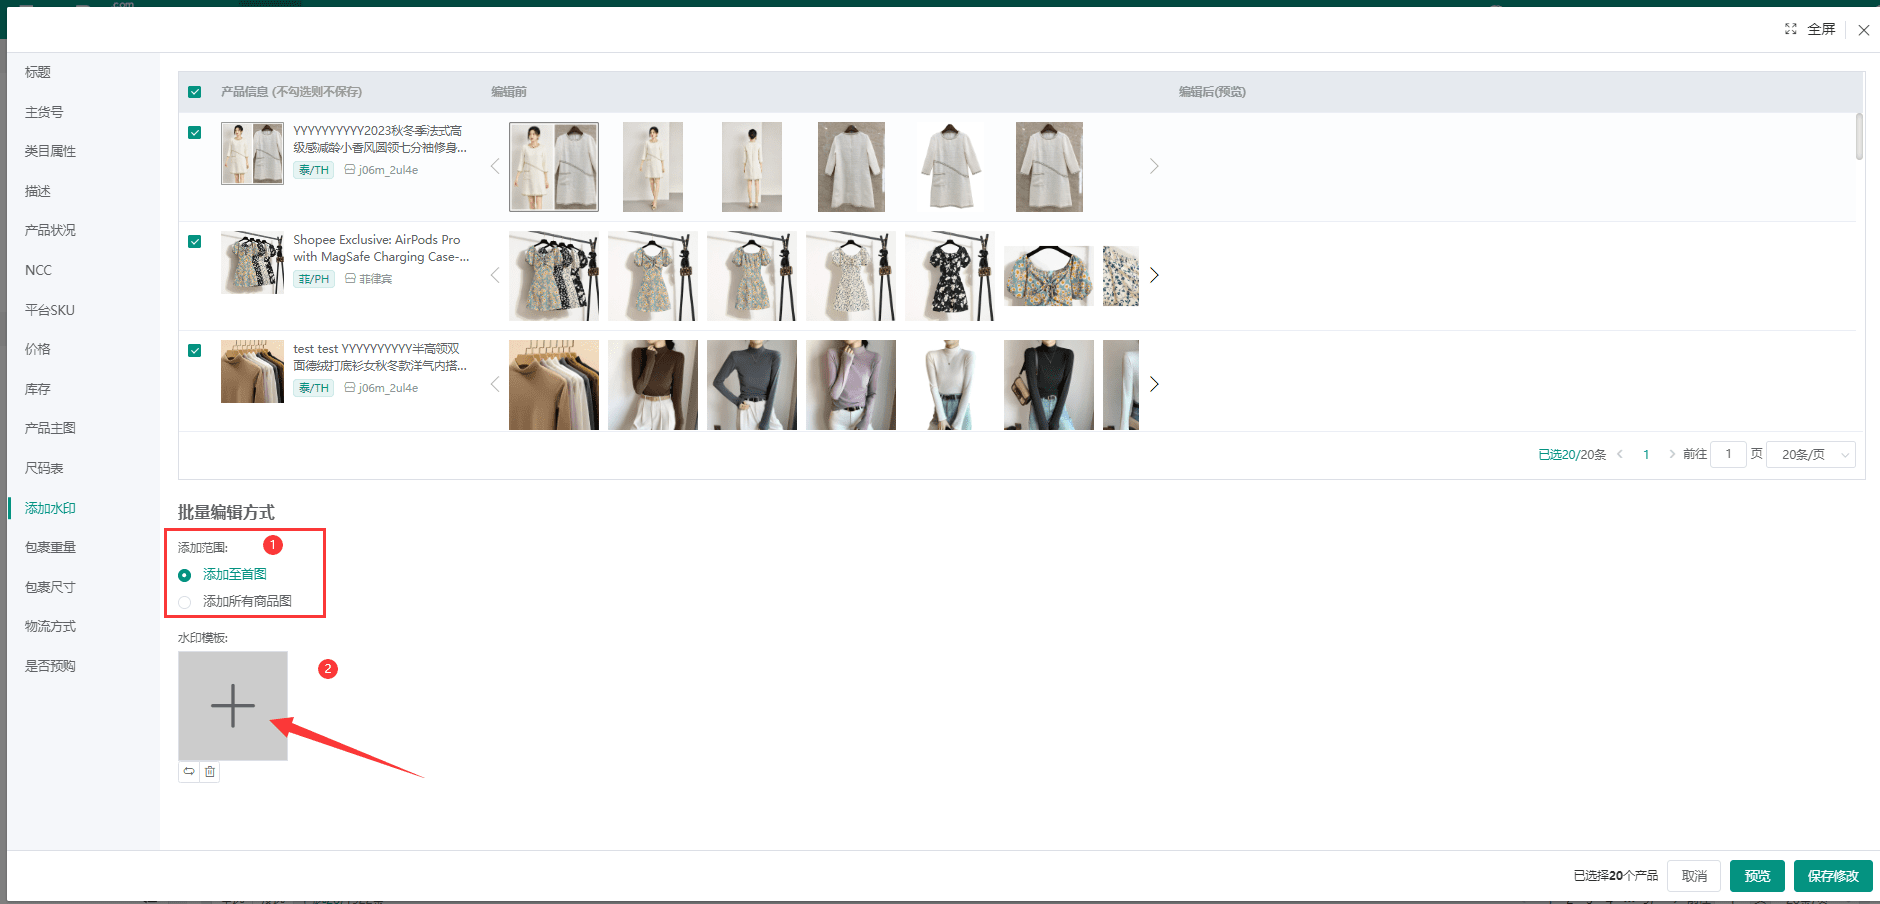
Task: Uncheck the select-all products checkbox in header
Action: [x=195, y=92]
